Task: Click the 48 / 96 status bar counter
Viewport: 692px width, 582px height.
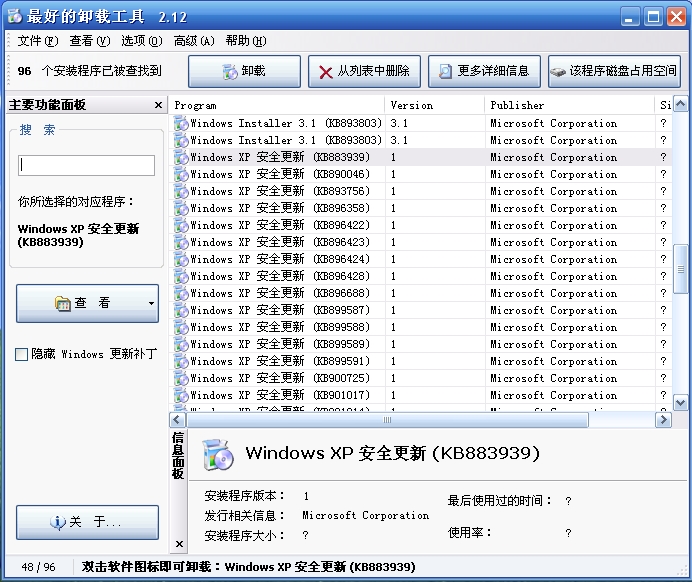Action: [38, 567]
